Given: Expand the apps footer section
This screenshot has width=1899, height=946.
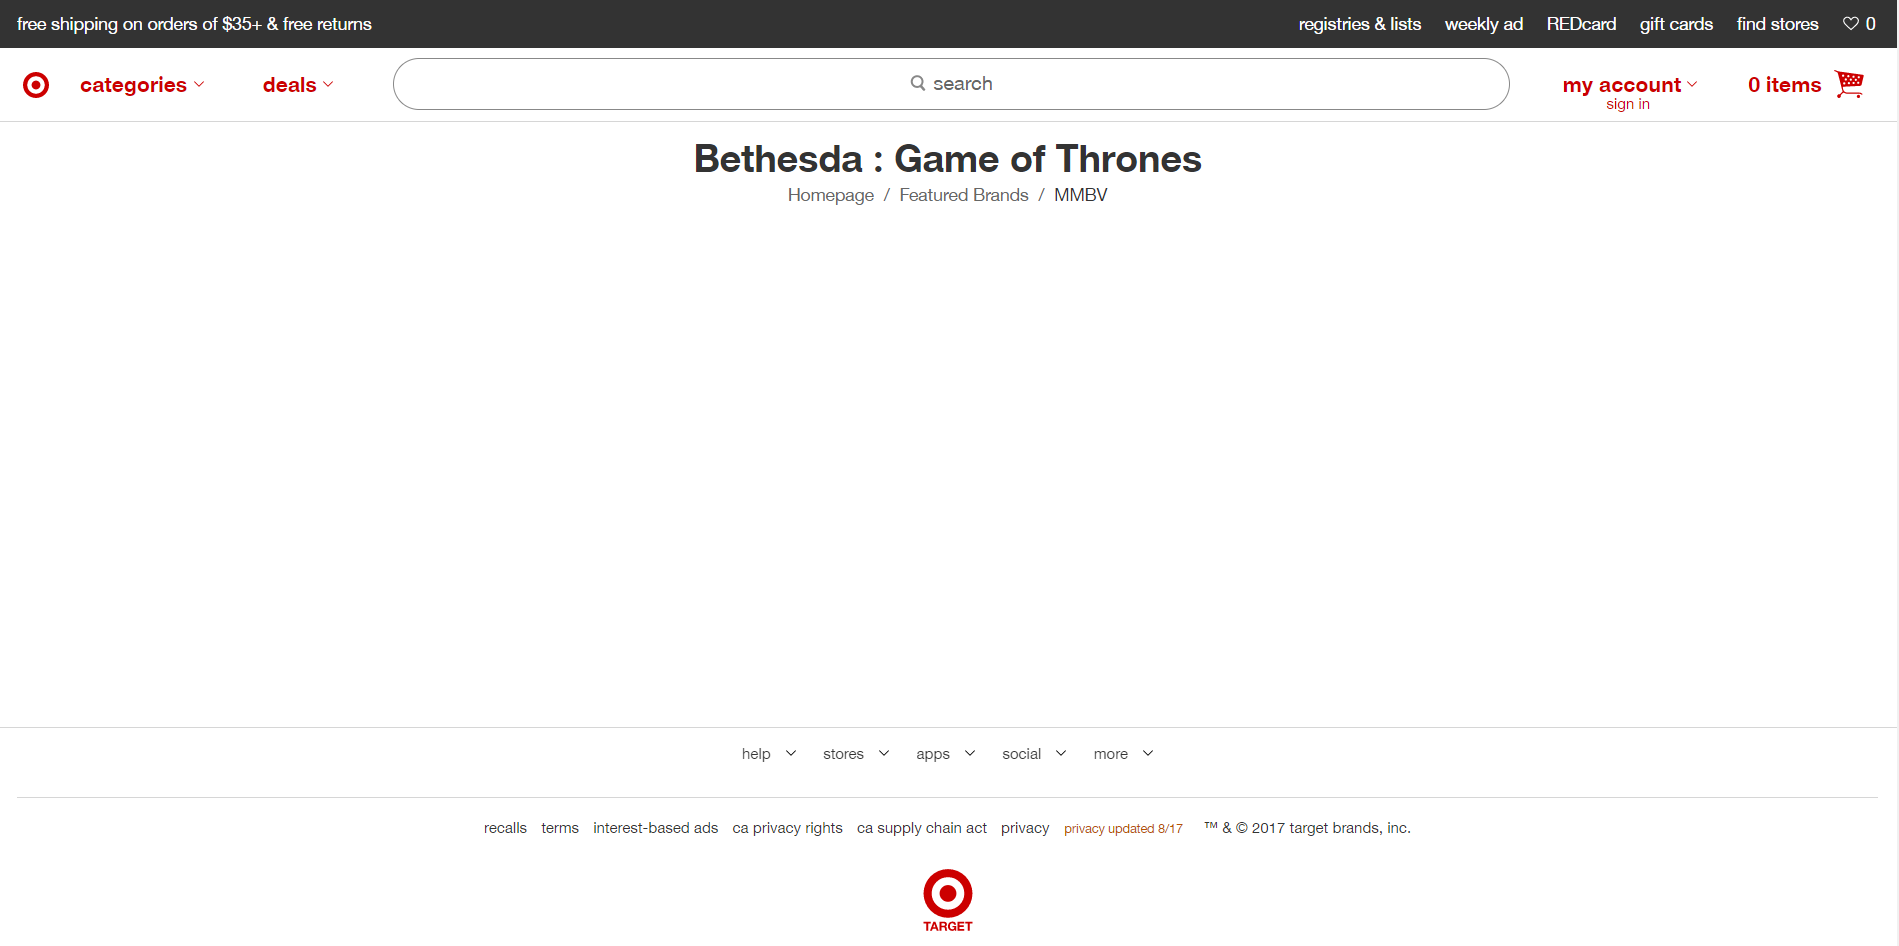Looking at the screenshot, I should [945, 754].
